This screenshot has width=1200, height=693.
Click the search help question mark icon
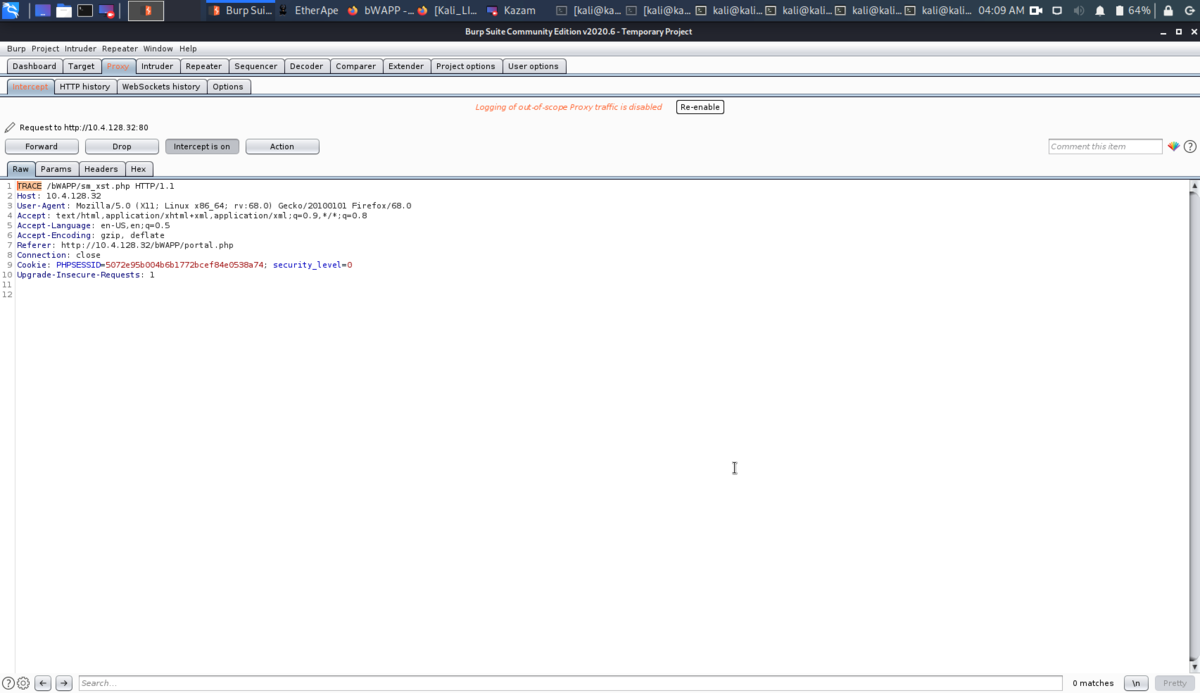point(9,683)
